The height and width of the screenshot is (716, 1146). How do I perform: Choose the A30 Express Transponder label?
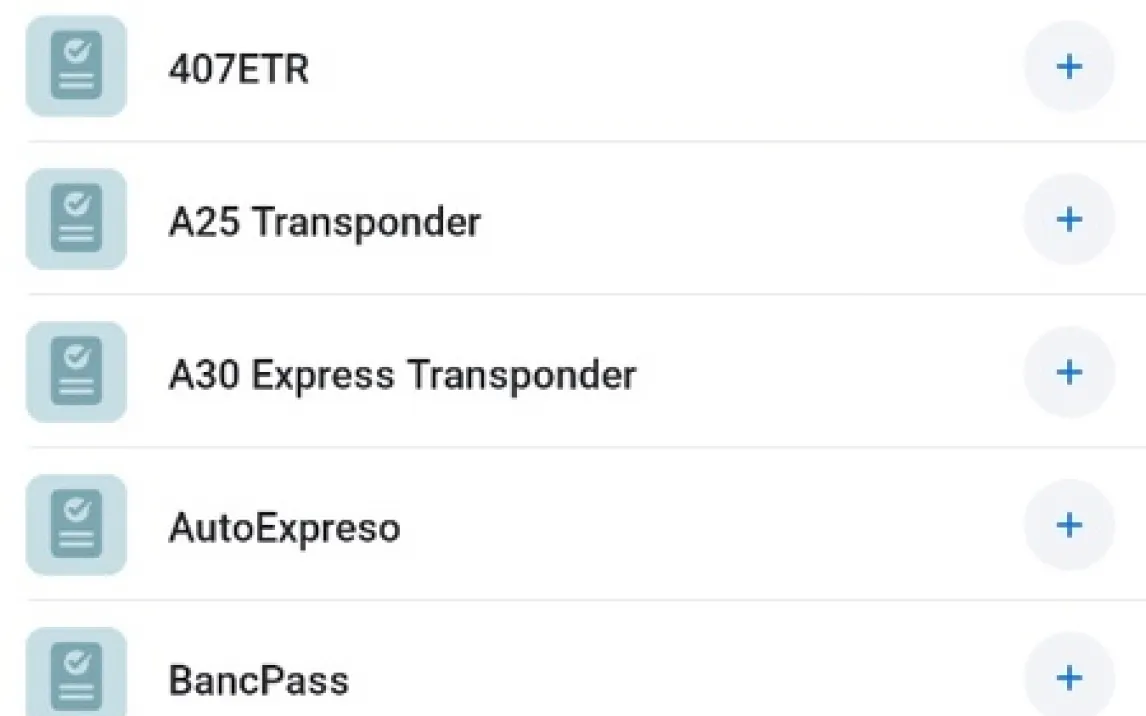[x=402, y=375]
